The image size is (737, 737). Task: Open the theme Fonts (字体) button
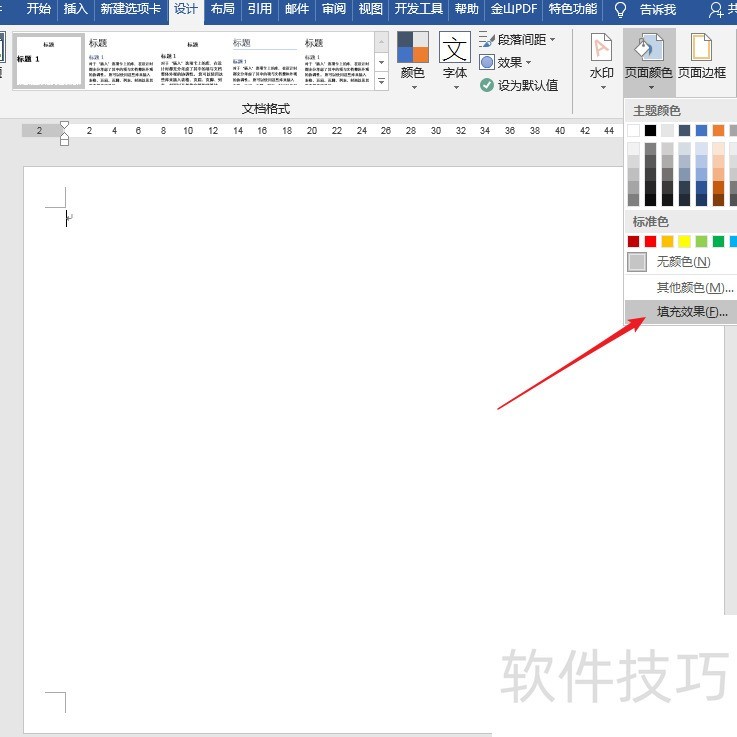pyautogui.click(x=455, y=58)
